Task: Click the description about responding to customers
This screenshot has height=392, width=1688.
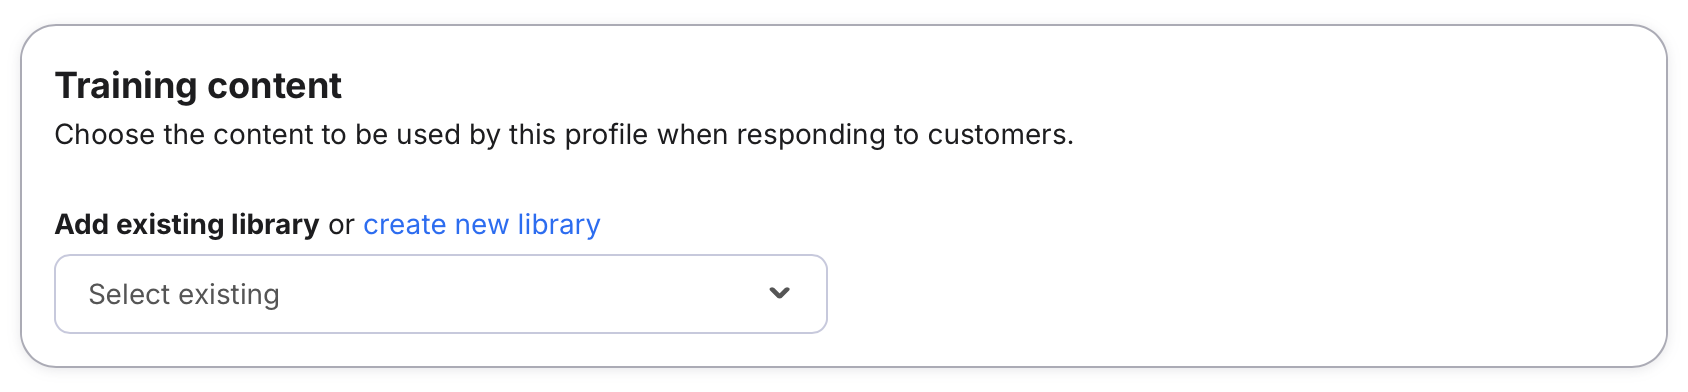Action: click(x=564, y=134)
